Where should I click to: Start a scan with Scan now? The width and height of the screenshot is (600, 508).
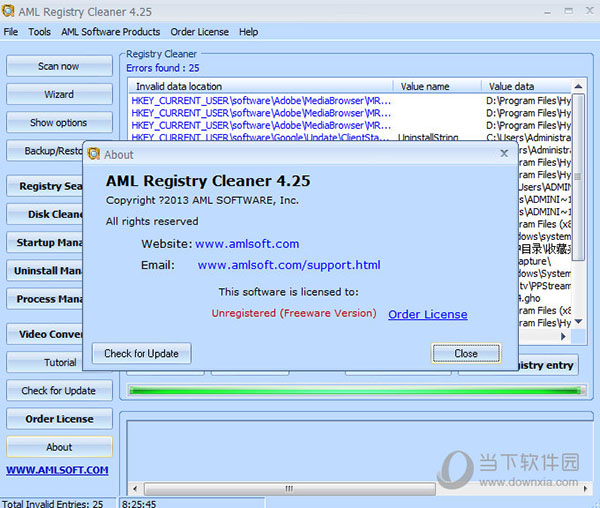[59, 66]
